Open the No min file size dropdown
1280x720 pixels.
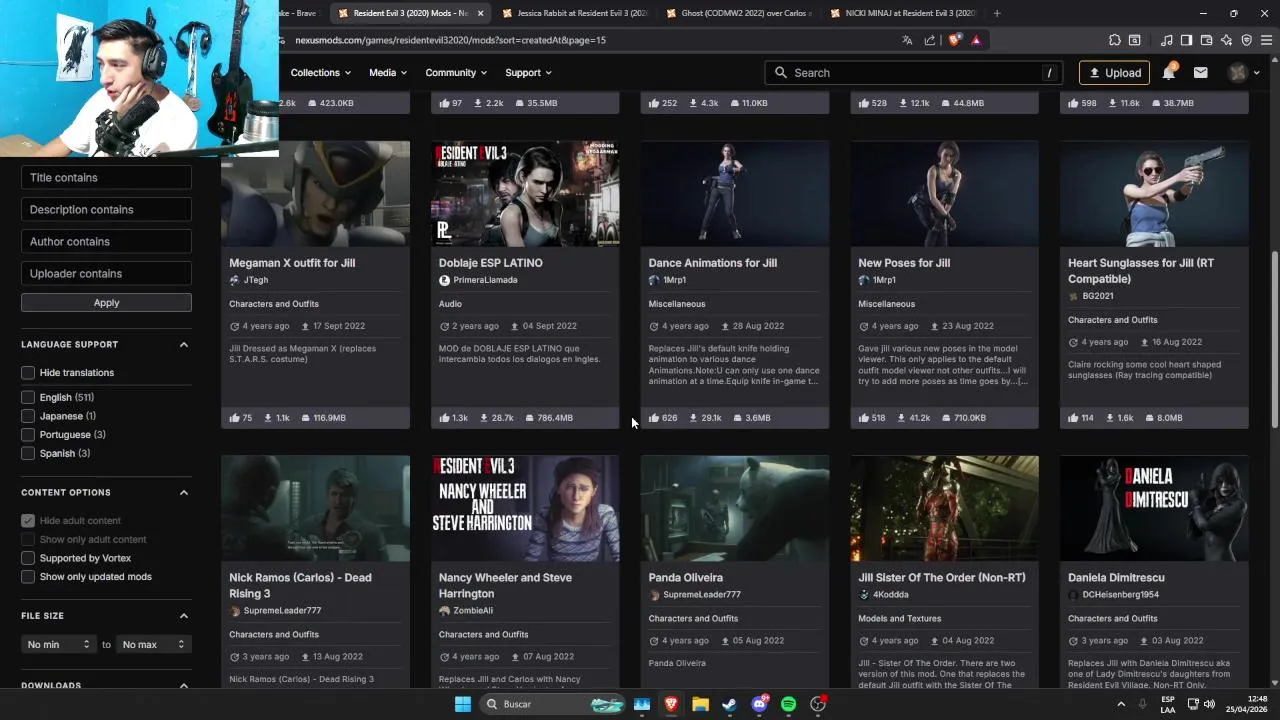pyautogui.click(x=59, y=644)
